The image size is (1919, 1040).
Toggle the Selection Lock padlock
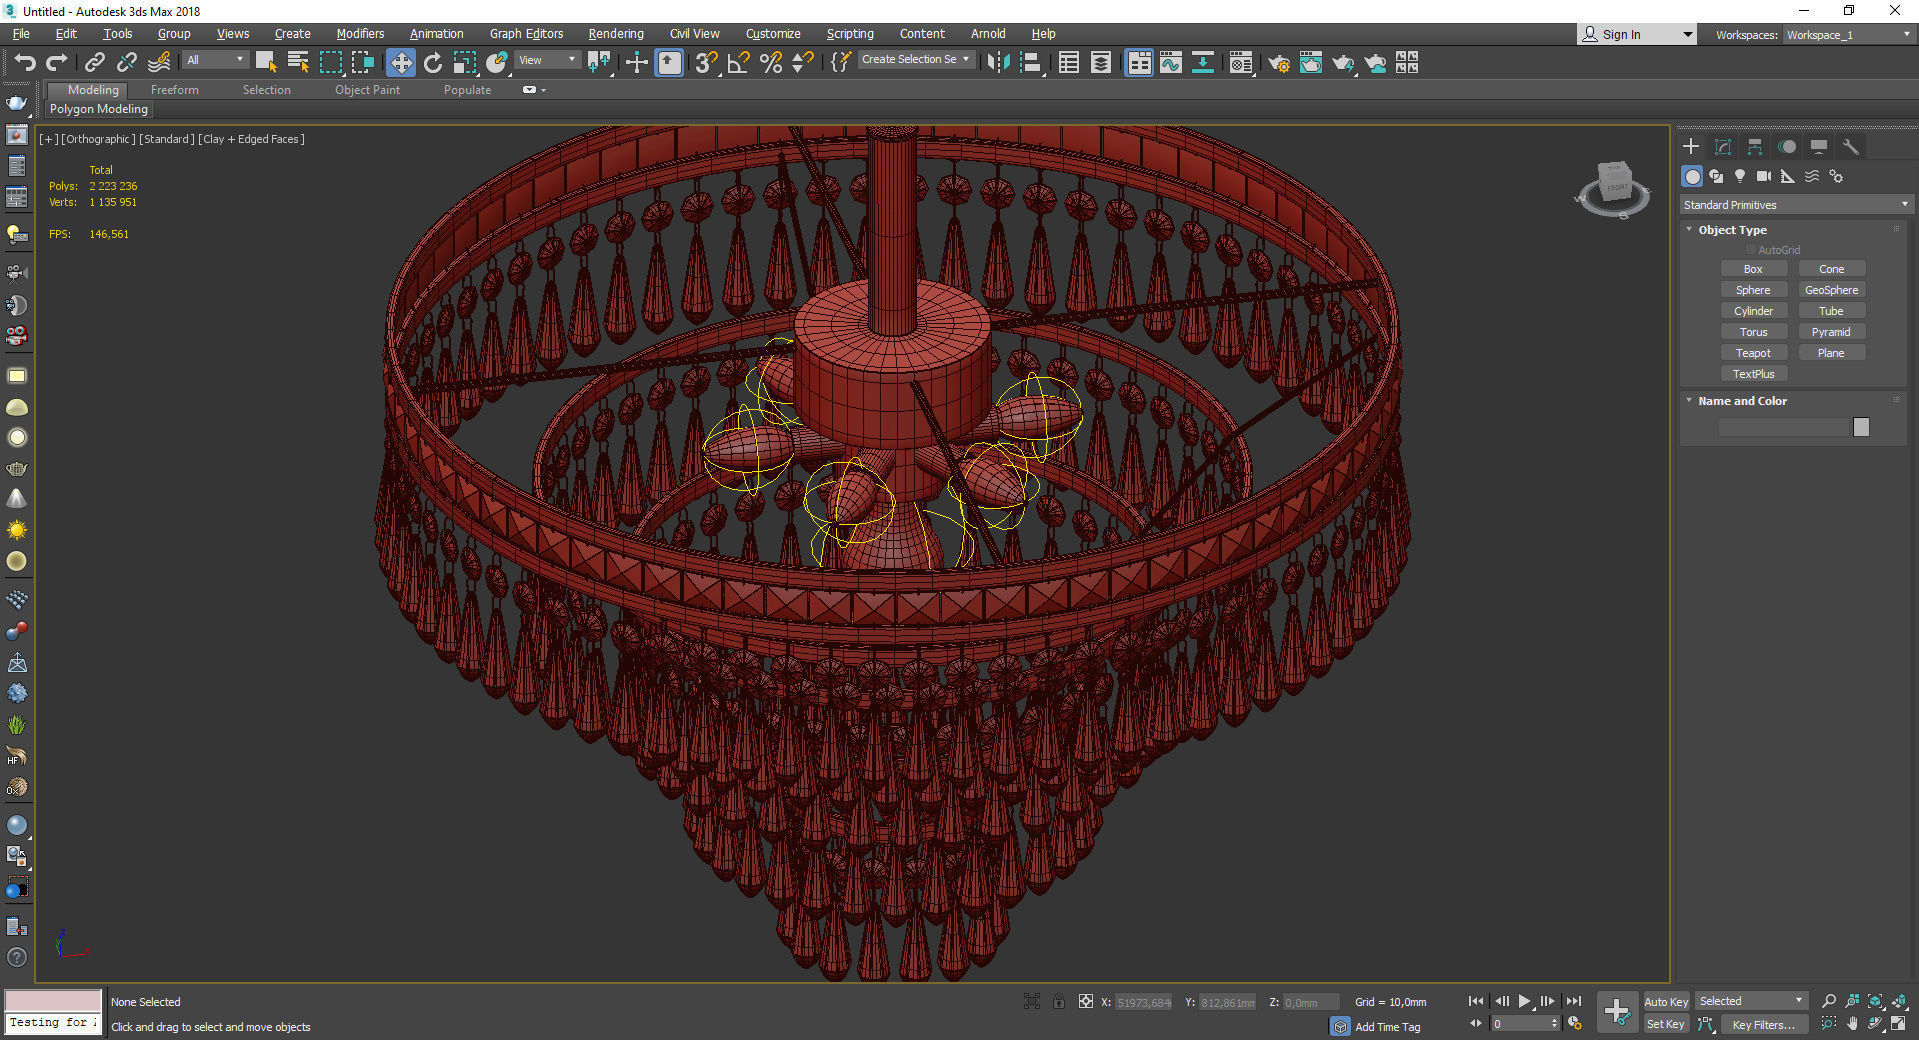1058,1001
